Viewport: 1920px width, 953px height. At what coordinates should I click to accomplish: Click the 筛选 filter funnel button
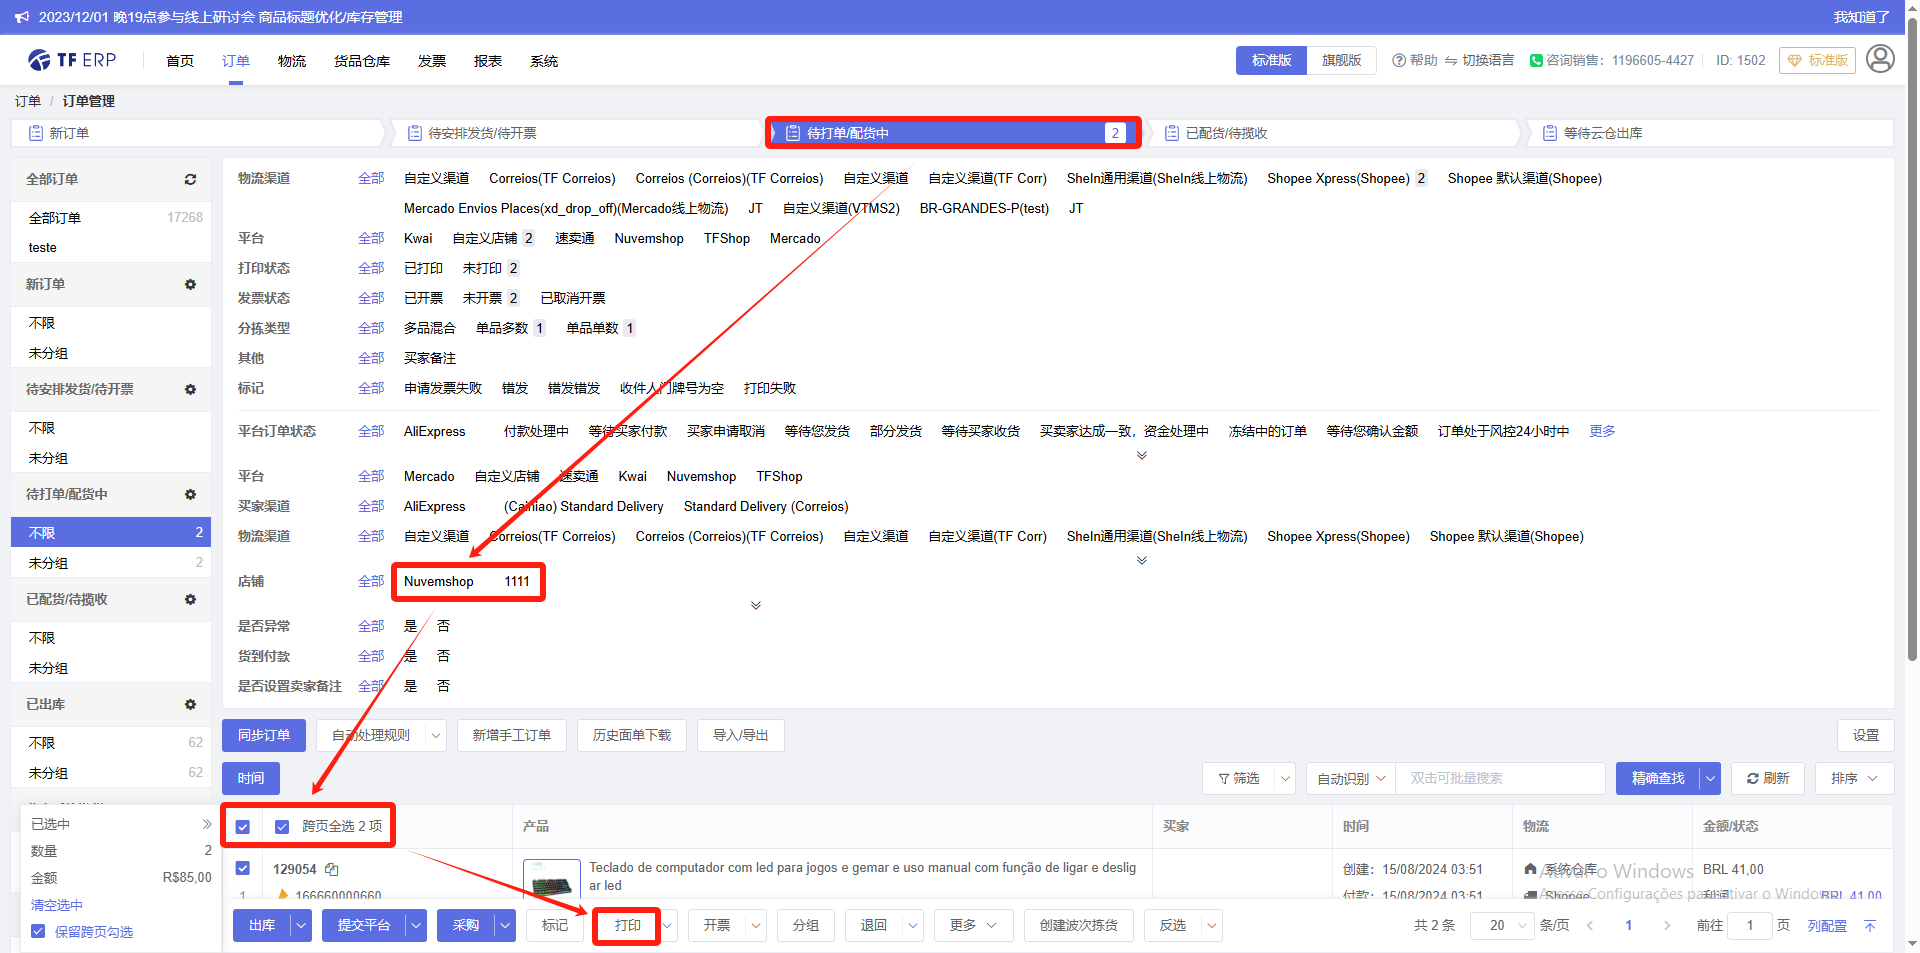pyautogui.click(x=1238, y=778)
